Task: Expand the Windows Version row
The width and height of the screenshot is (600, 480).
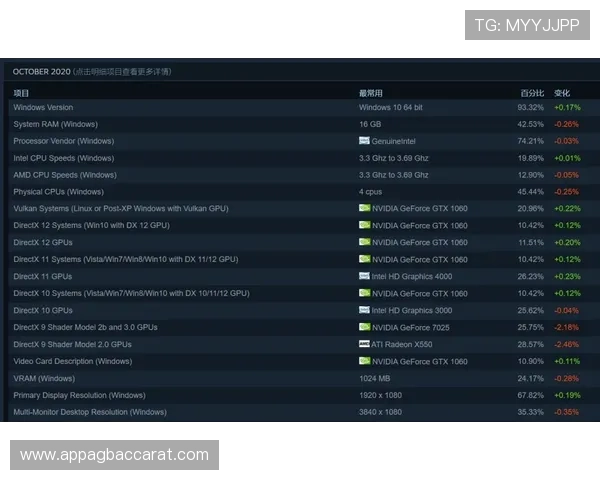Action: [43, 107]
